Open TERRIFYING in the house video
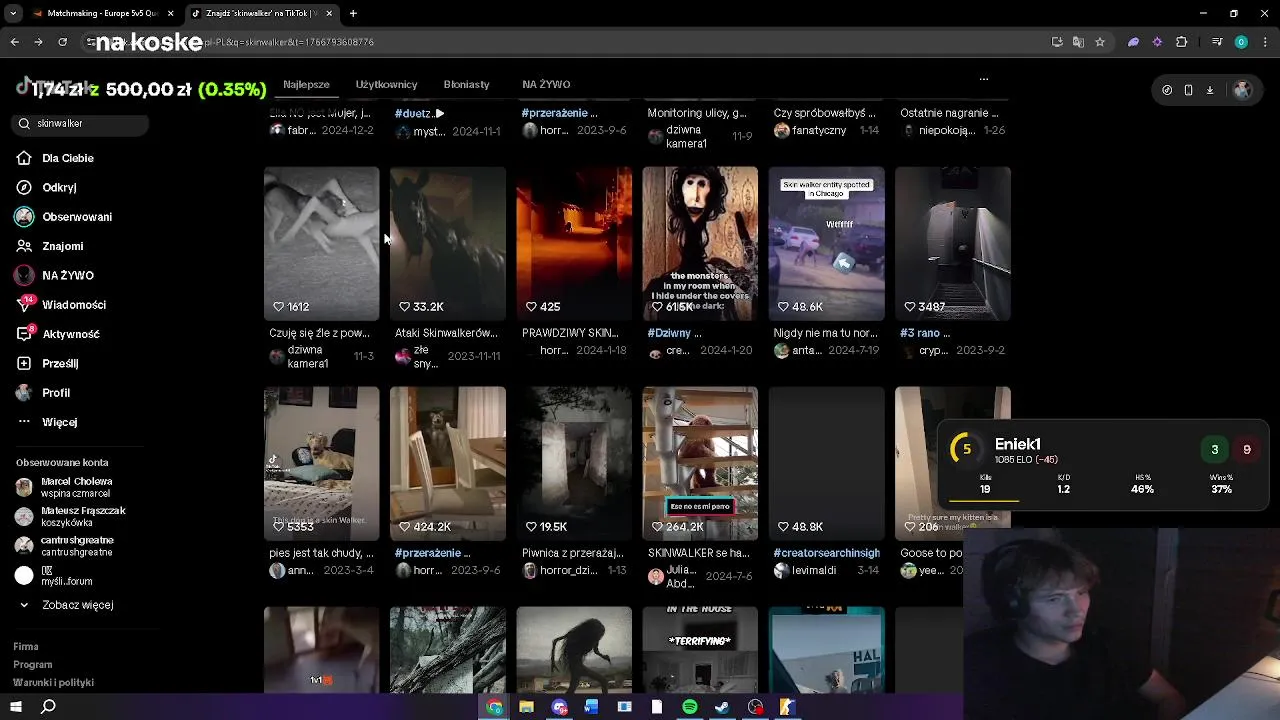 (700, 649)
